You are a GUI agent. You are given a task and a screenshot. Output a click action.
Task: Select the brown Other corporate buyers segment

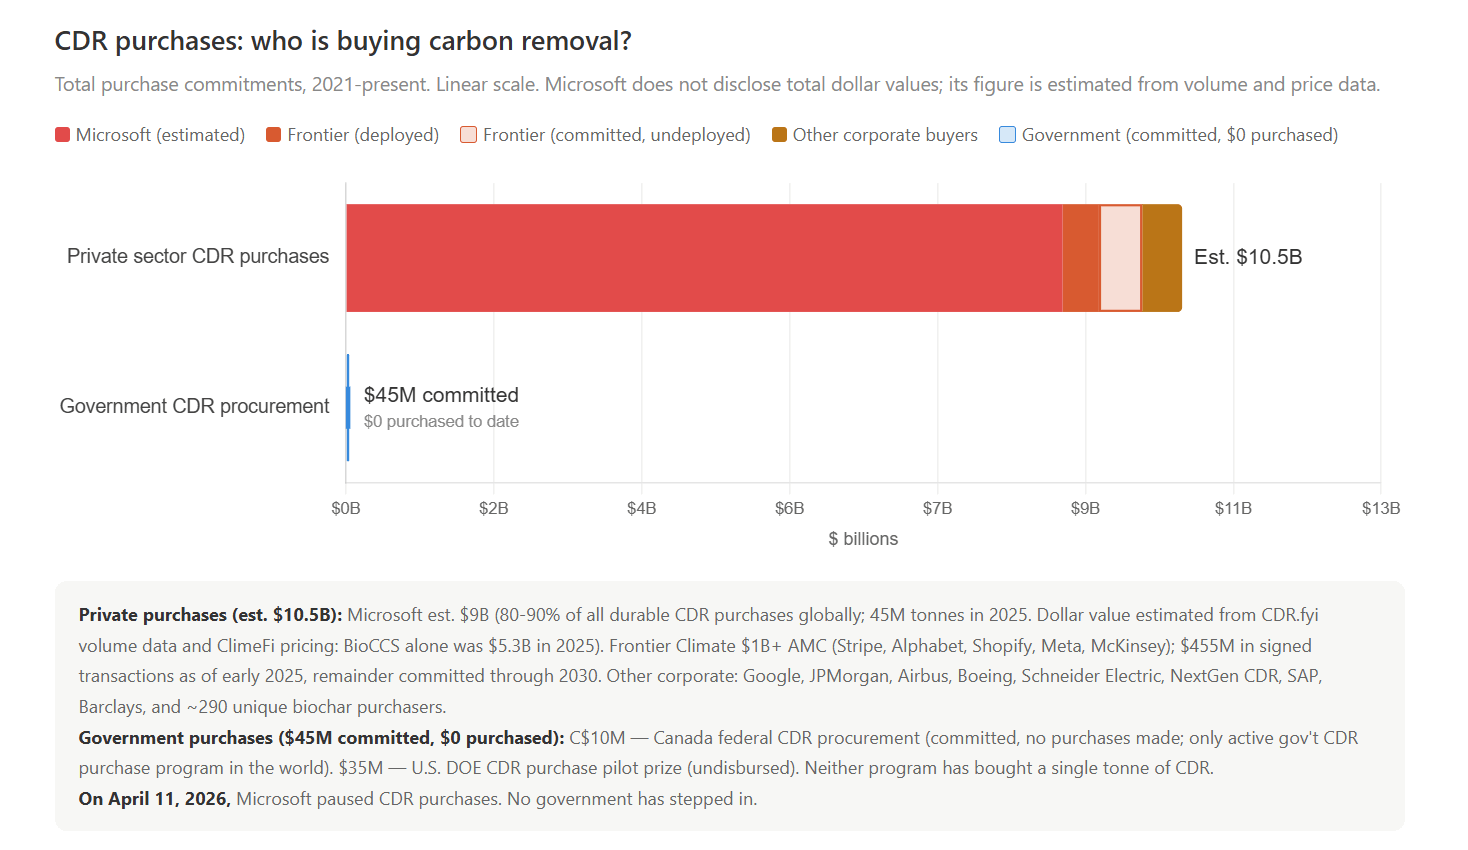point(1162,258)
